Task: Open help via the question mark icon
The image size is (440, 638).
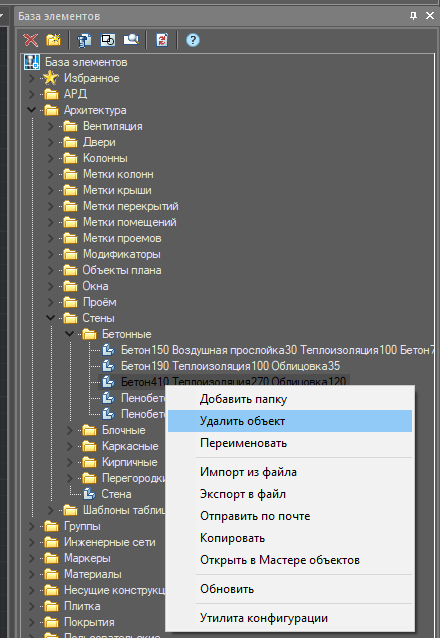Action: 193,40
